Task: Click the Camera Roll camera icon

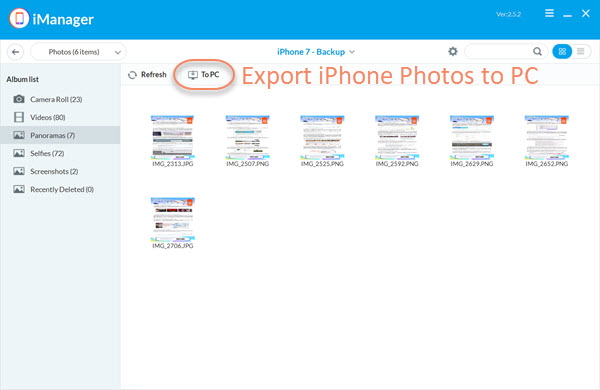Action: (19, 99)
